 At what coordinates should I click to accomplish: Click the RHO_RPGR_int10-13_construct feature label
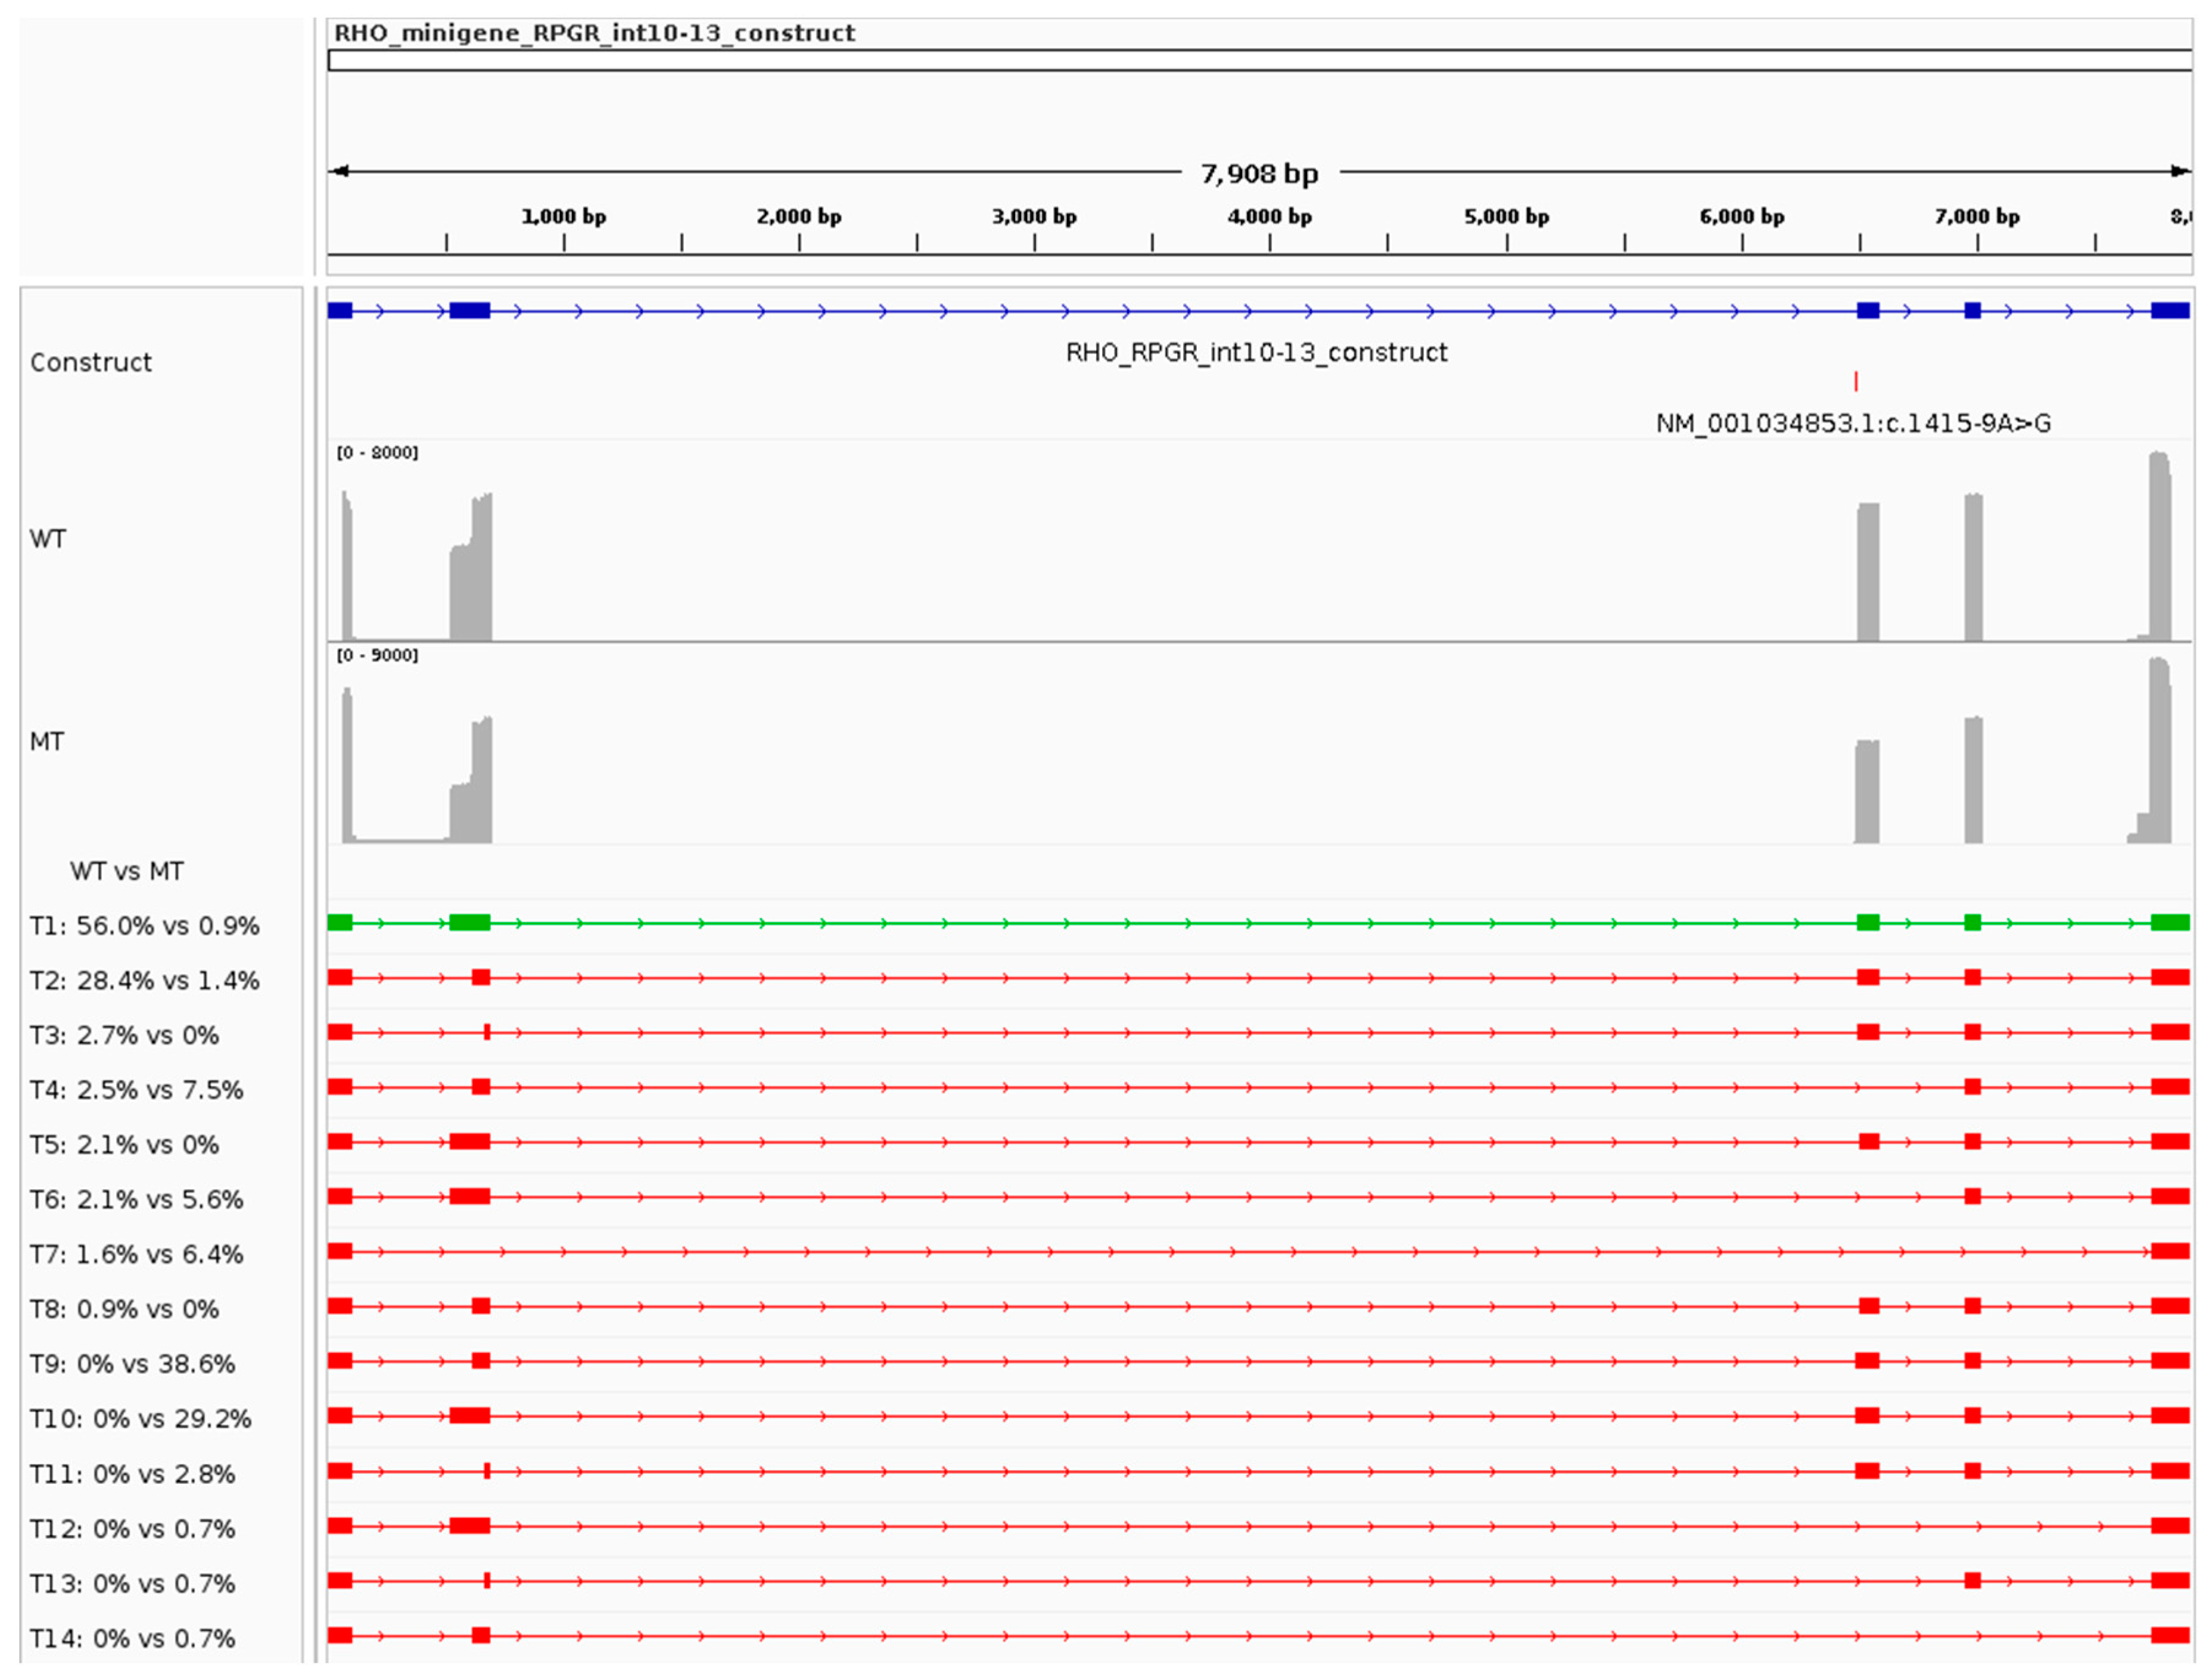[1256, 352]
